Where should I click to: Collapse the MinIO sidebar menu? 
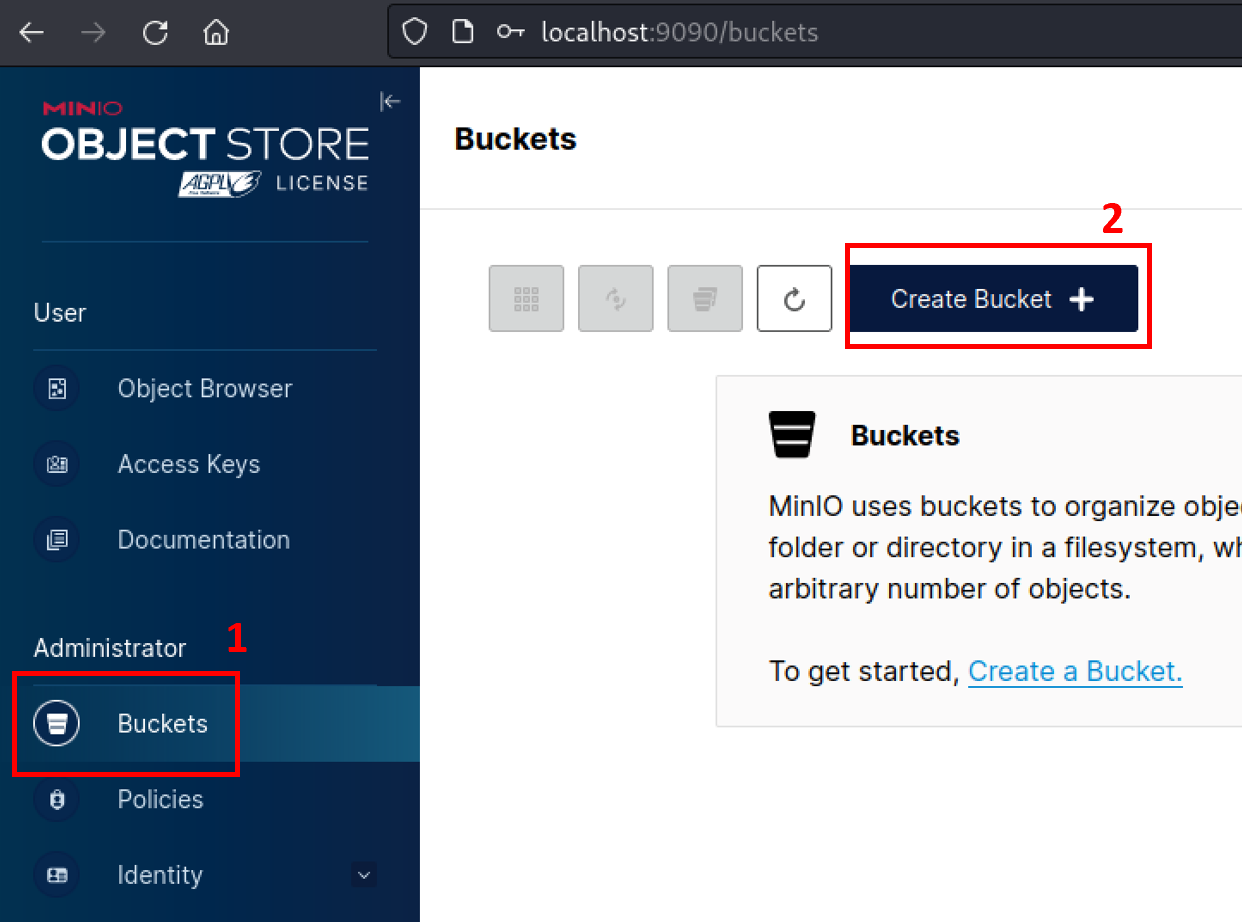(x=390, y=101)
